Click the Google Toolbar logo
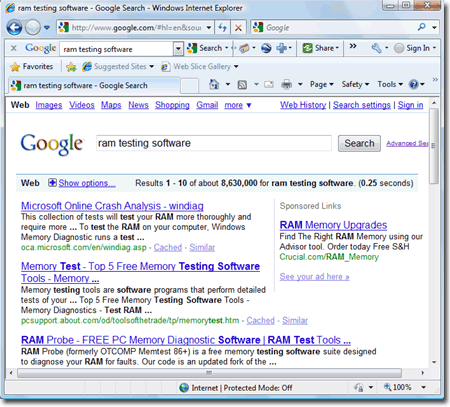 click(41, 48)
